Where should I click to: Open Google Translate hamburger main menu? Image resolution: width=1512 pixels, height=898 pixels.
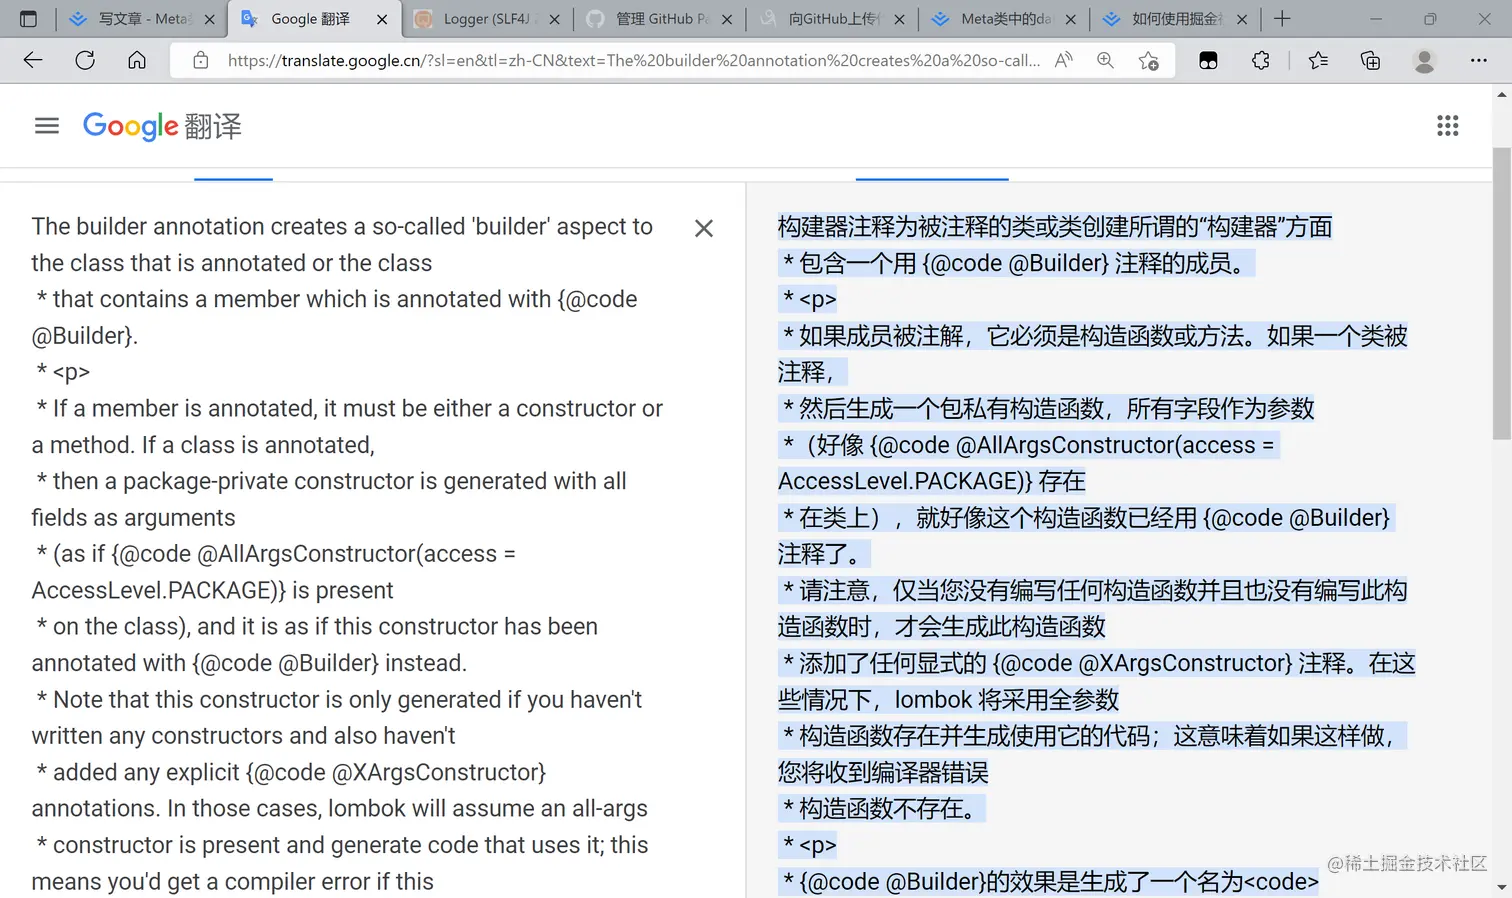tap(47, 126)
